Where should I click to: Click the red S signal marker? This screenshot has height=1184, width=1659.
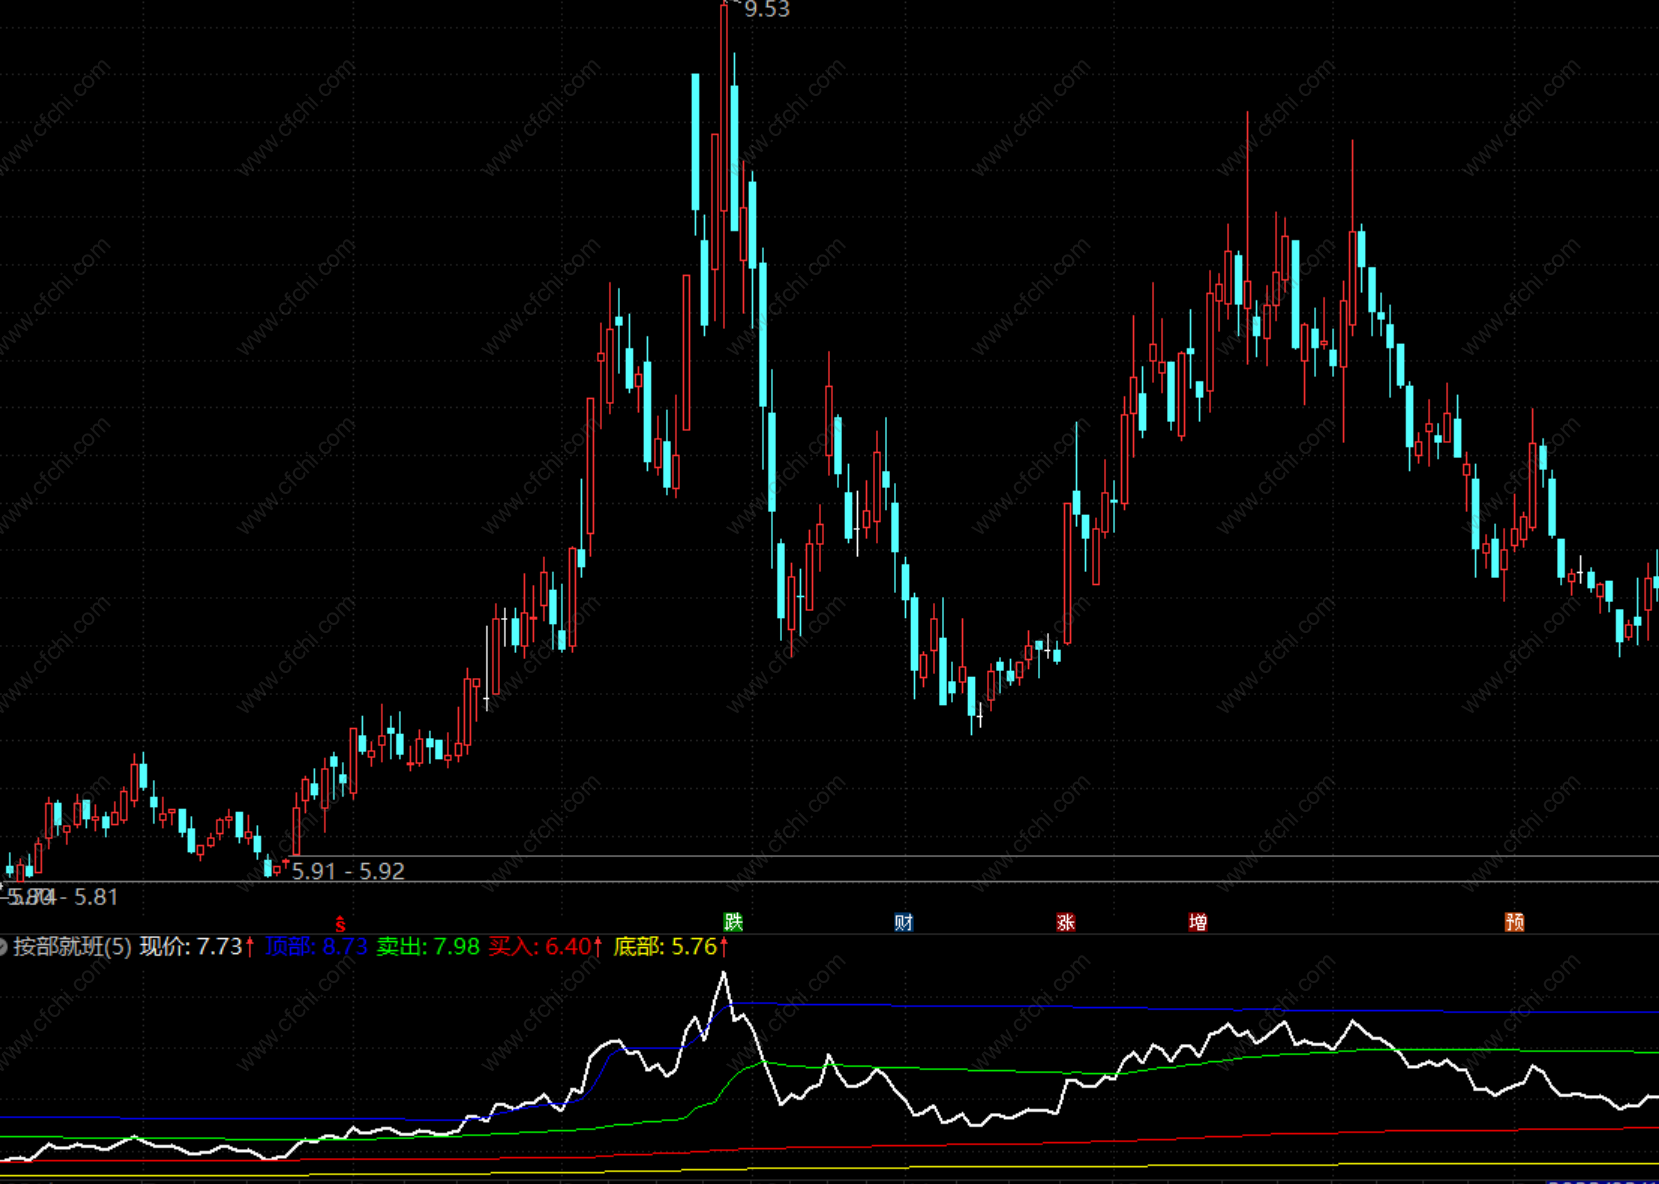point(340,923)
